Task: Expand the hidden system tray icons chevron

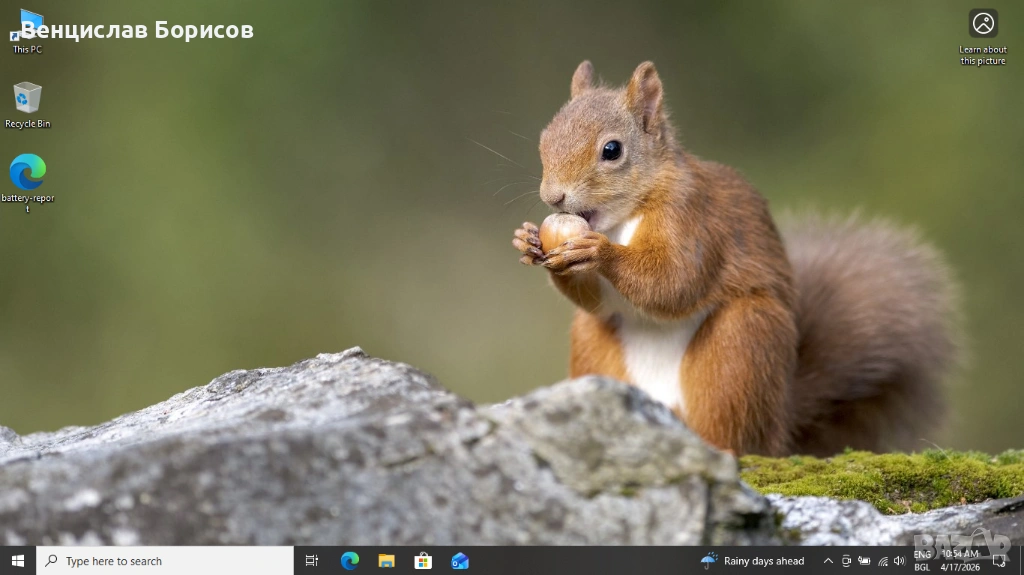Action: pyautogui.click(x=828, y=561)
